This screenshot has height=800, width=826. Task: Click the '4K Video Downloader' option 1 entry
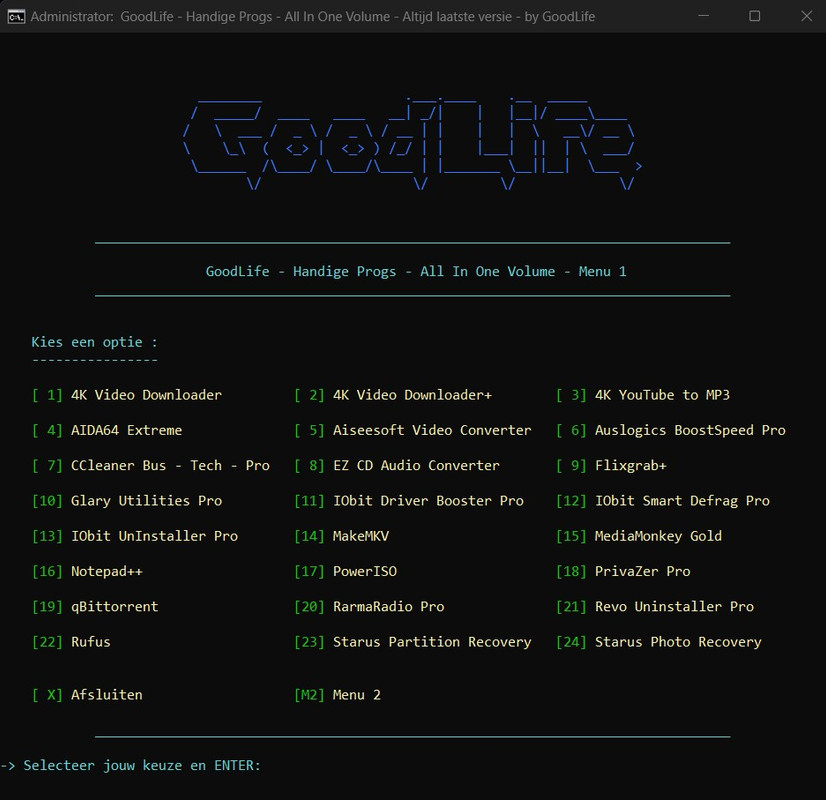tap(127, 395)
